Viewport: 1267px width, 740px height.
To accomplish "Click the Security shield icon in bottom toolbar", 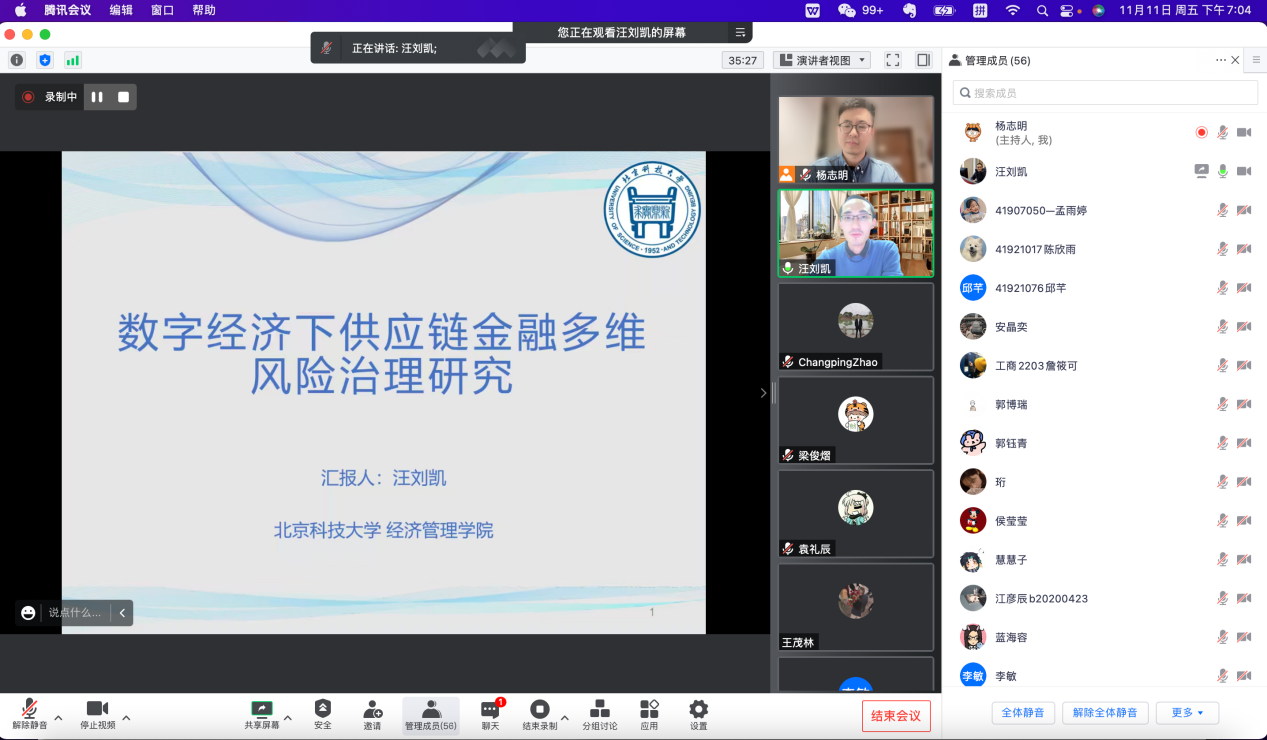I will click(x=322, y=710).
